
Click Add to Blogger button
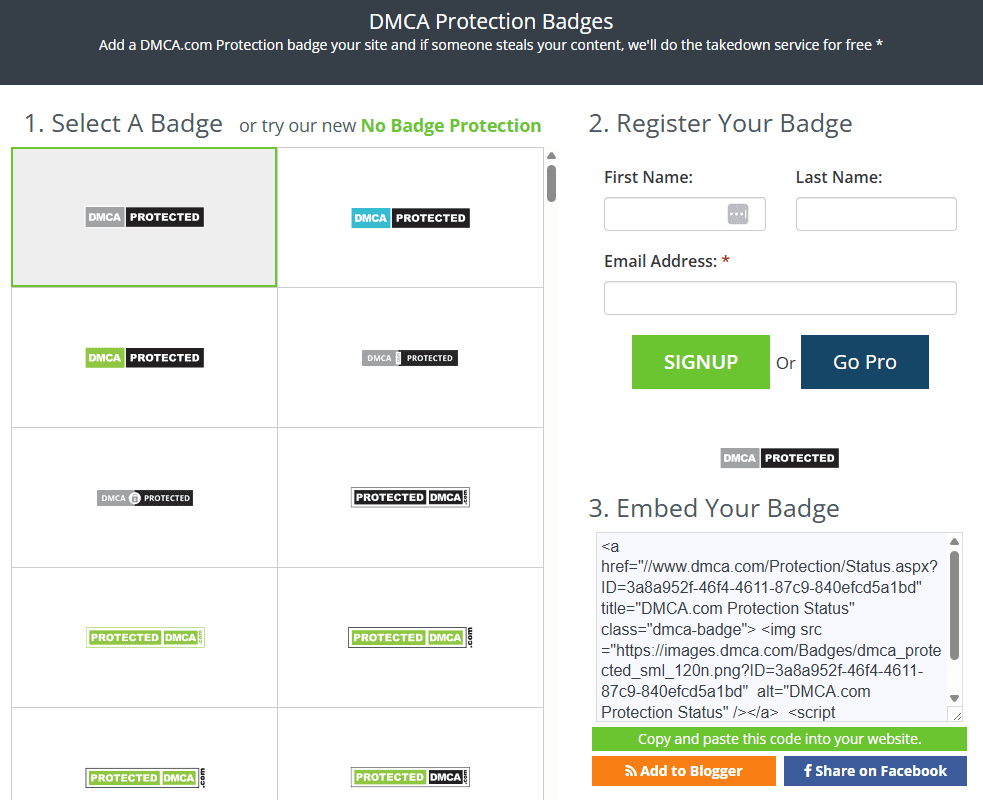click(683, 771)
